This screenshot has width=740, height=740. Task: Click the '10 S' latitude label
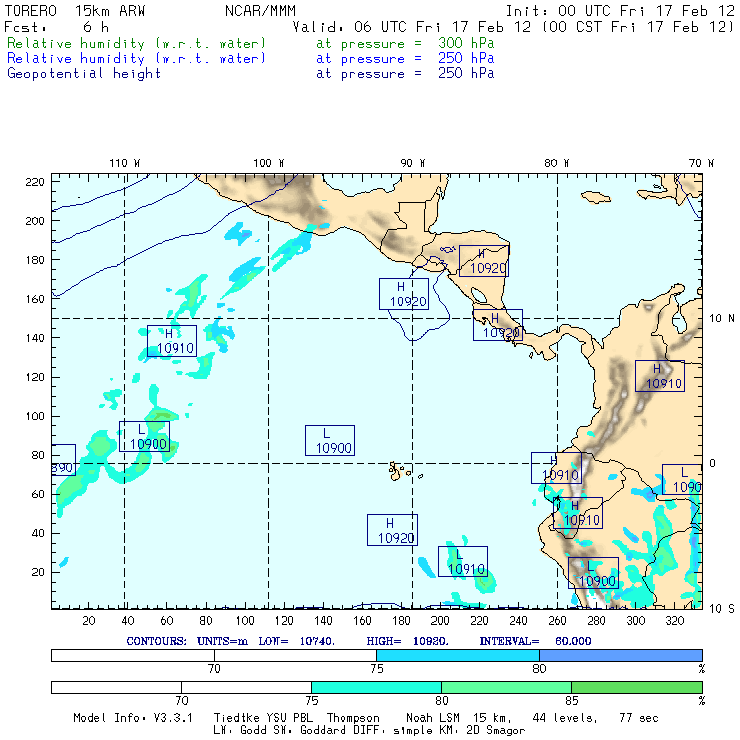[x=722, y=609]
